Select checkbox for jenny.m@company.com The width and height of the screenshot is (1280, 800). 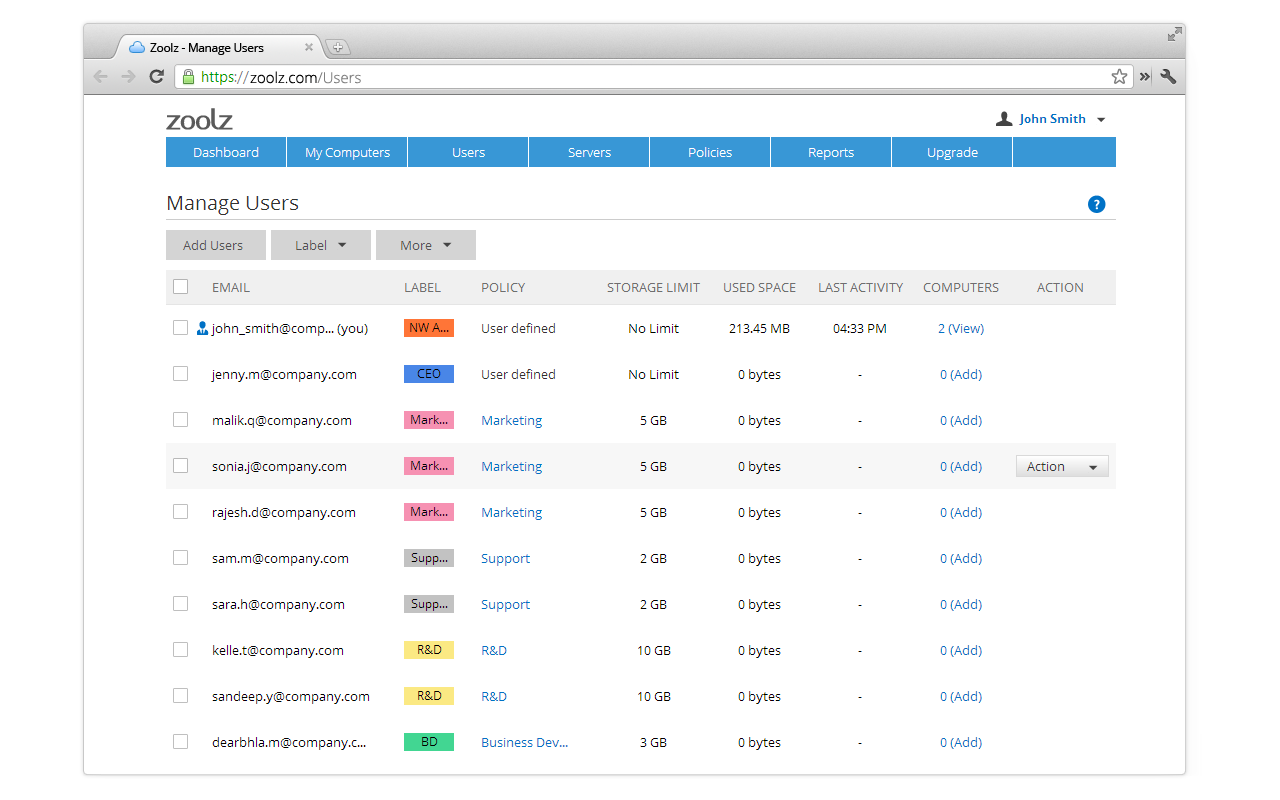click(x=180, y=374)
